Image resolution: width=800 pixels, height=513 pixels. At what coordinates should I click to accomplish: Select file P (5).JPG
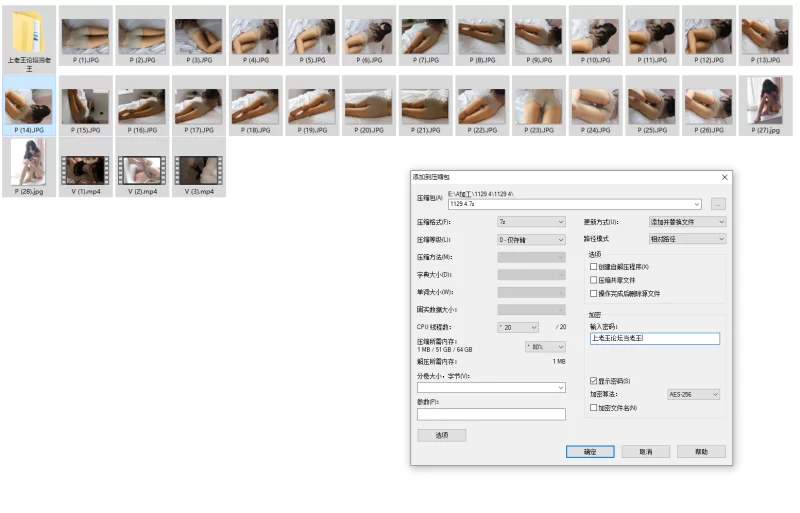312,37
